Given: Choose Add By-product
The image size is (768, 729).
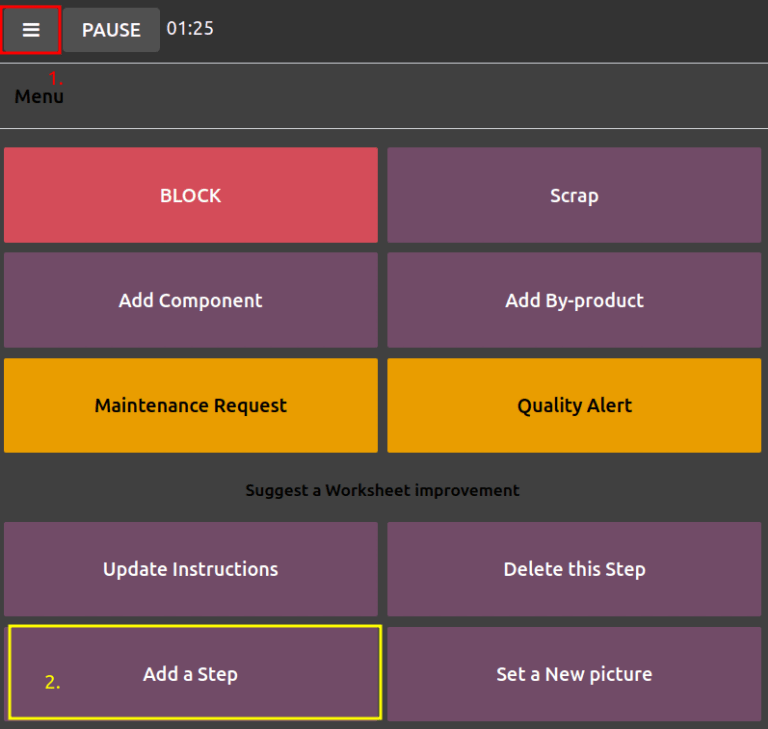Looking at the screenshot, I should (x=574, y=300).
